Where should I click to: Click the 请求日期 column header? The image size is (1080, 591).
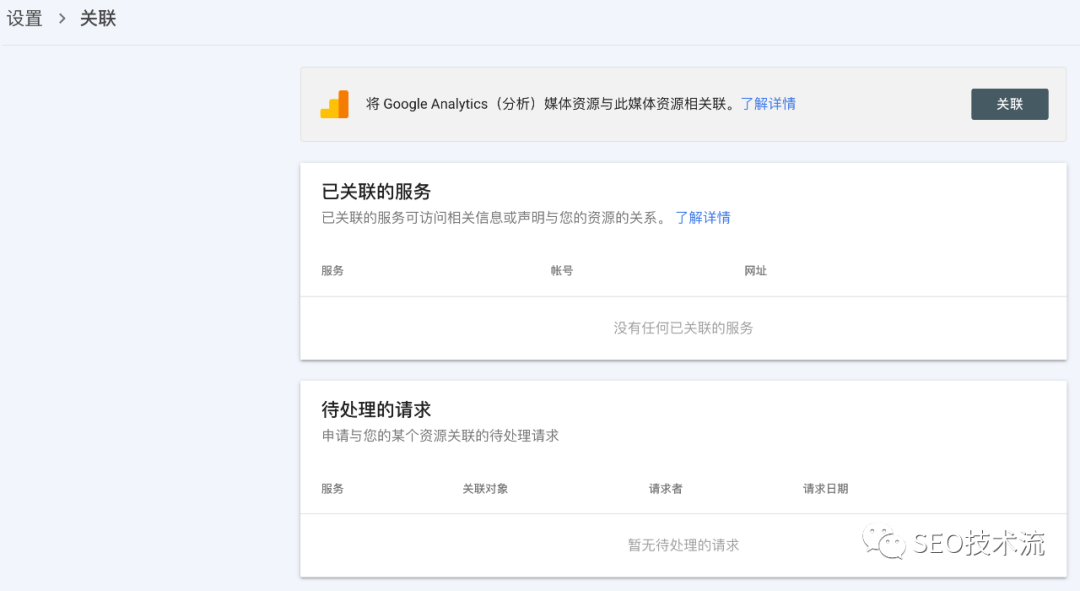pos(825,489)
